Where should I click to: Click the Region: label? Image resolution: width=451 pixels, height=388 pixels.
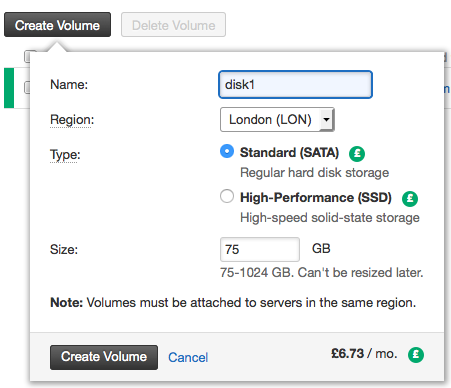pos(72,120)
